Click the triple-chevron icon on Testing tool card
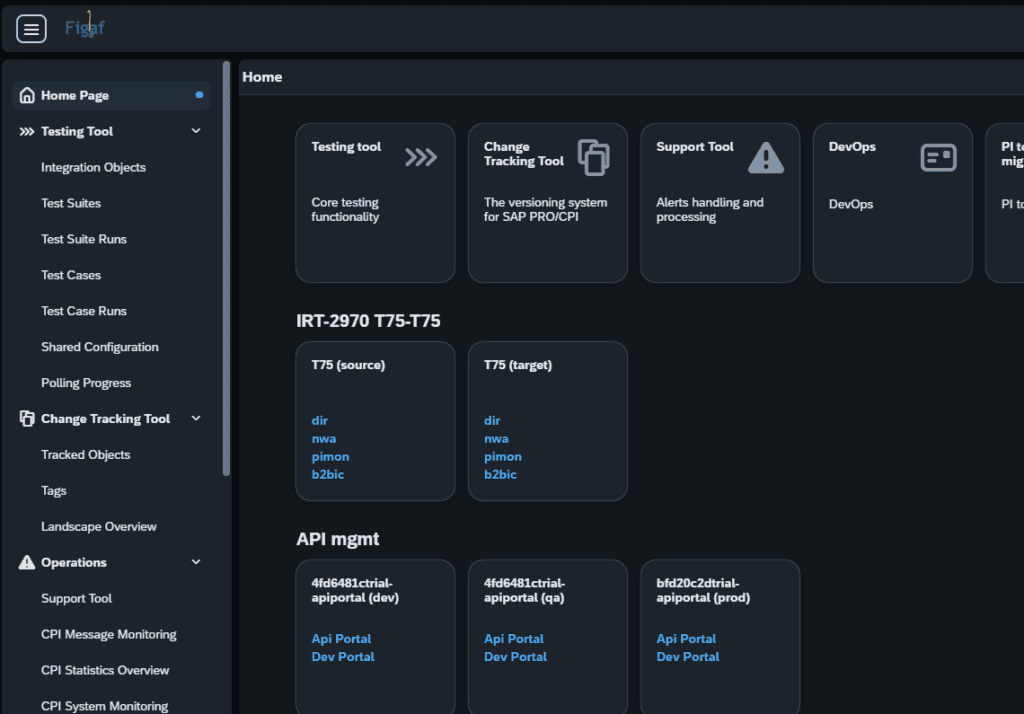Viewport: 1024px width, 714px height. (421, 157)
